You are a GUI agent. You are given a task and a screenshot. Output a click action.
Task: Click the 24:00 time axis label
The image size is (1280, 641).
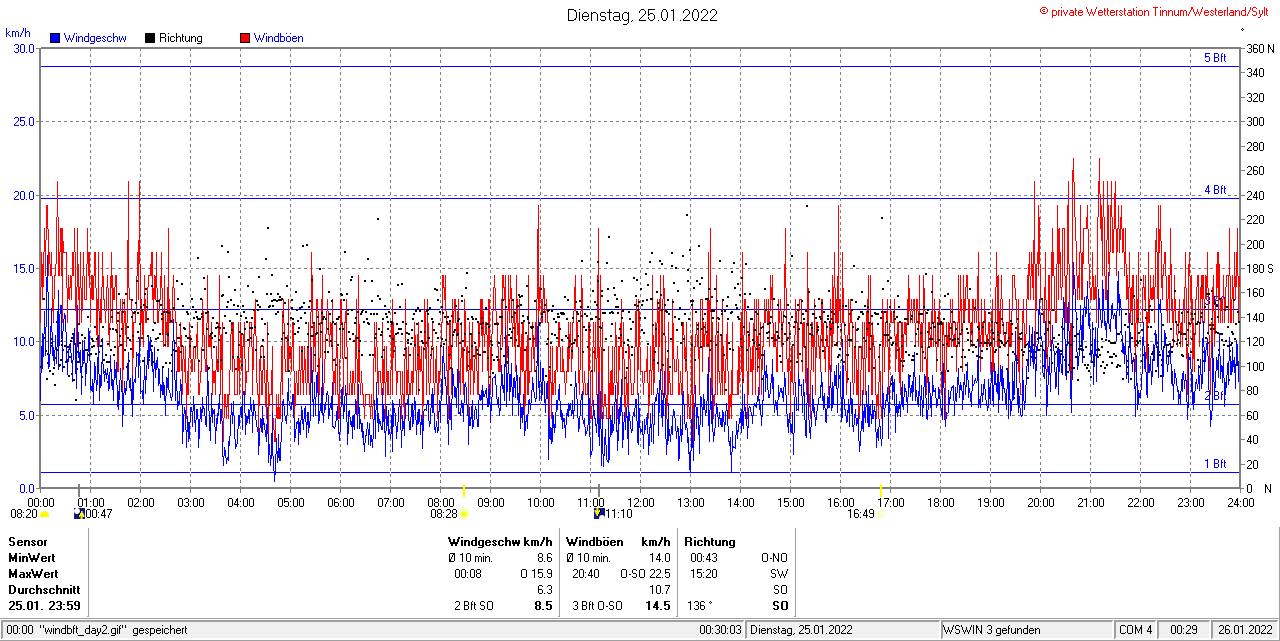tap(1240, 503)
